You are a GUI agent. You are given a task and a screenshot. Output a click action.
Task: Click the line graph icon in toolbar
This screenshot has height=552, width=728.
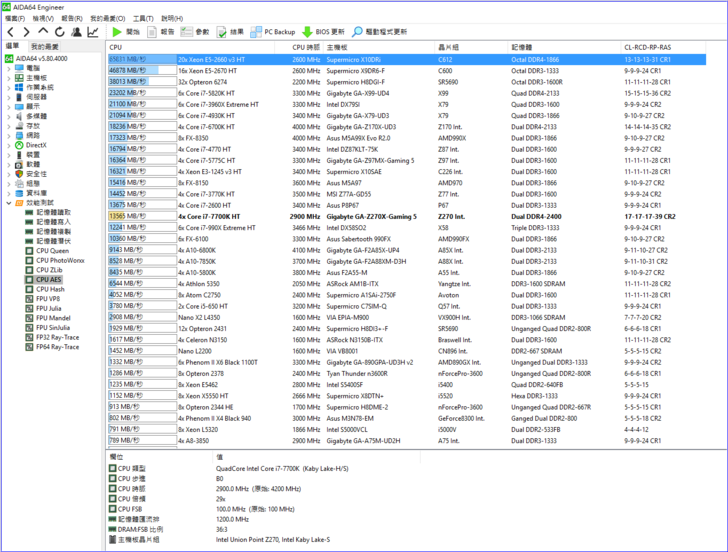(93, 32)
